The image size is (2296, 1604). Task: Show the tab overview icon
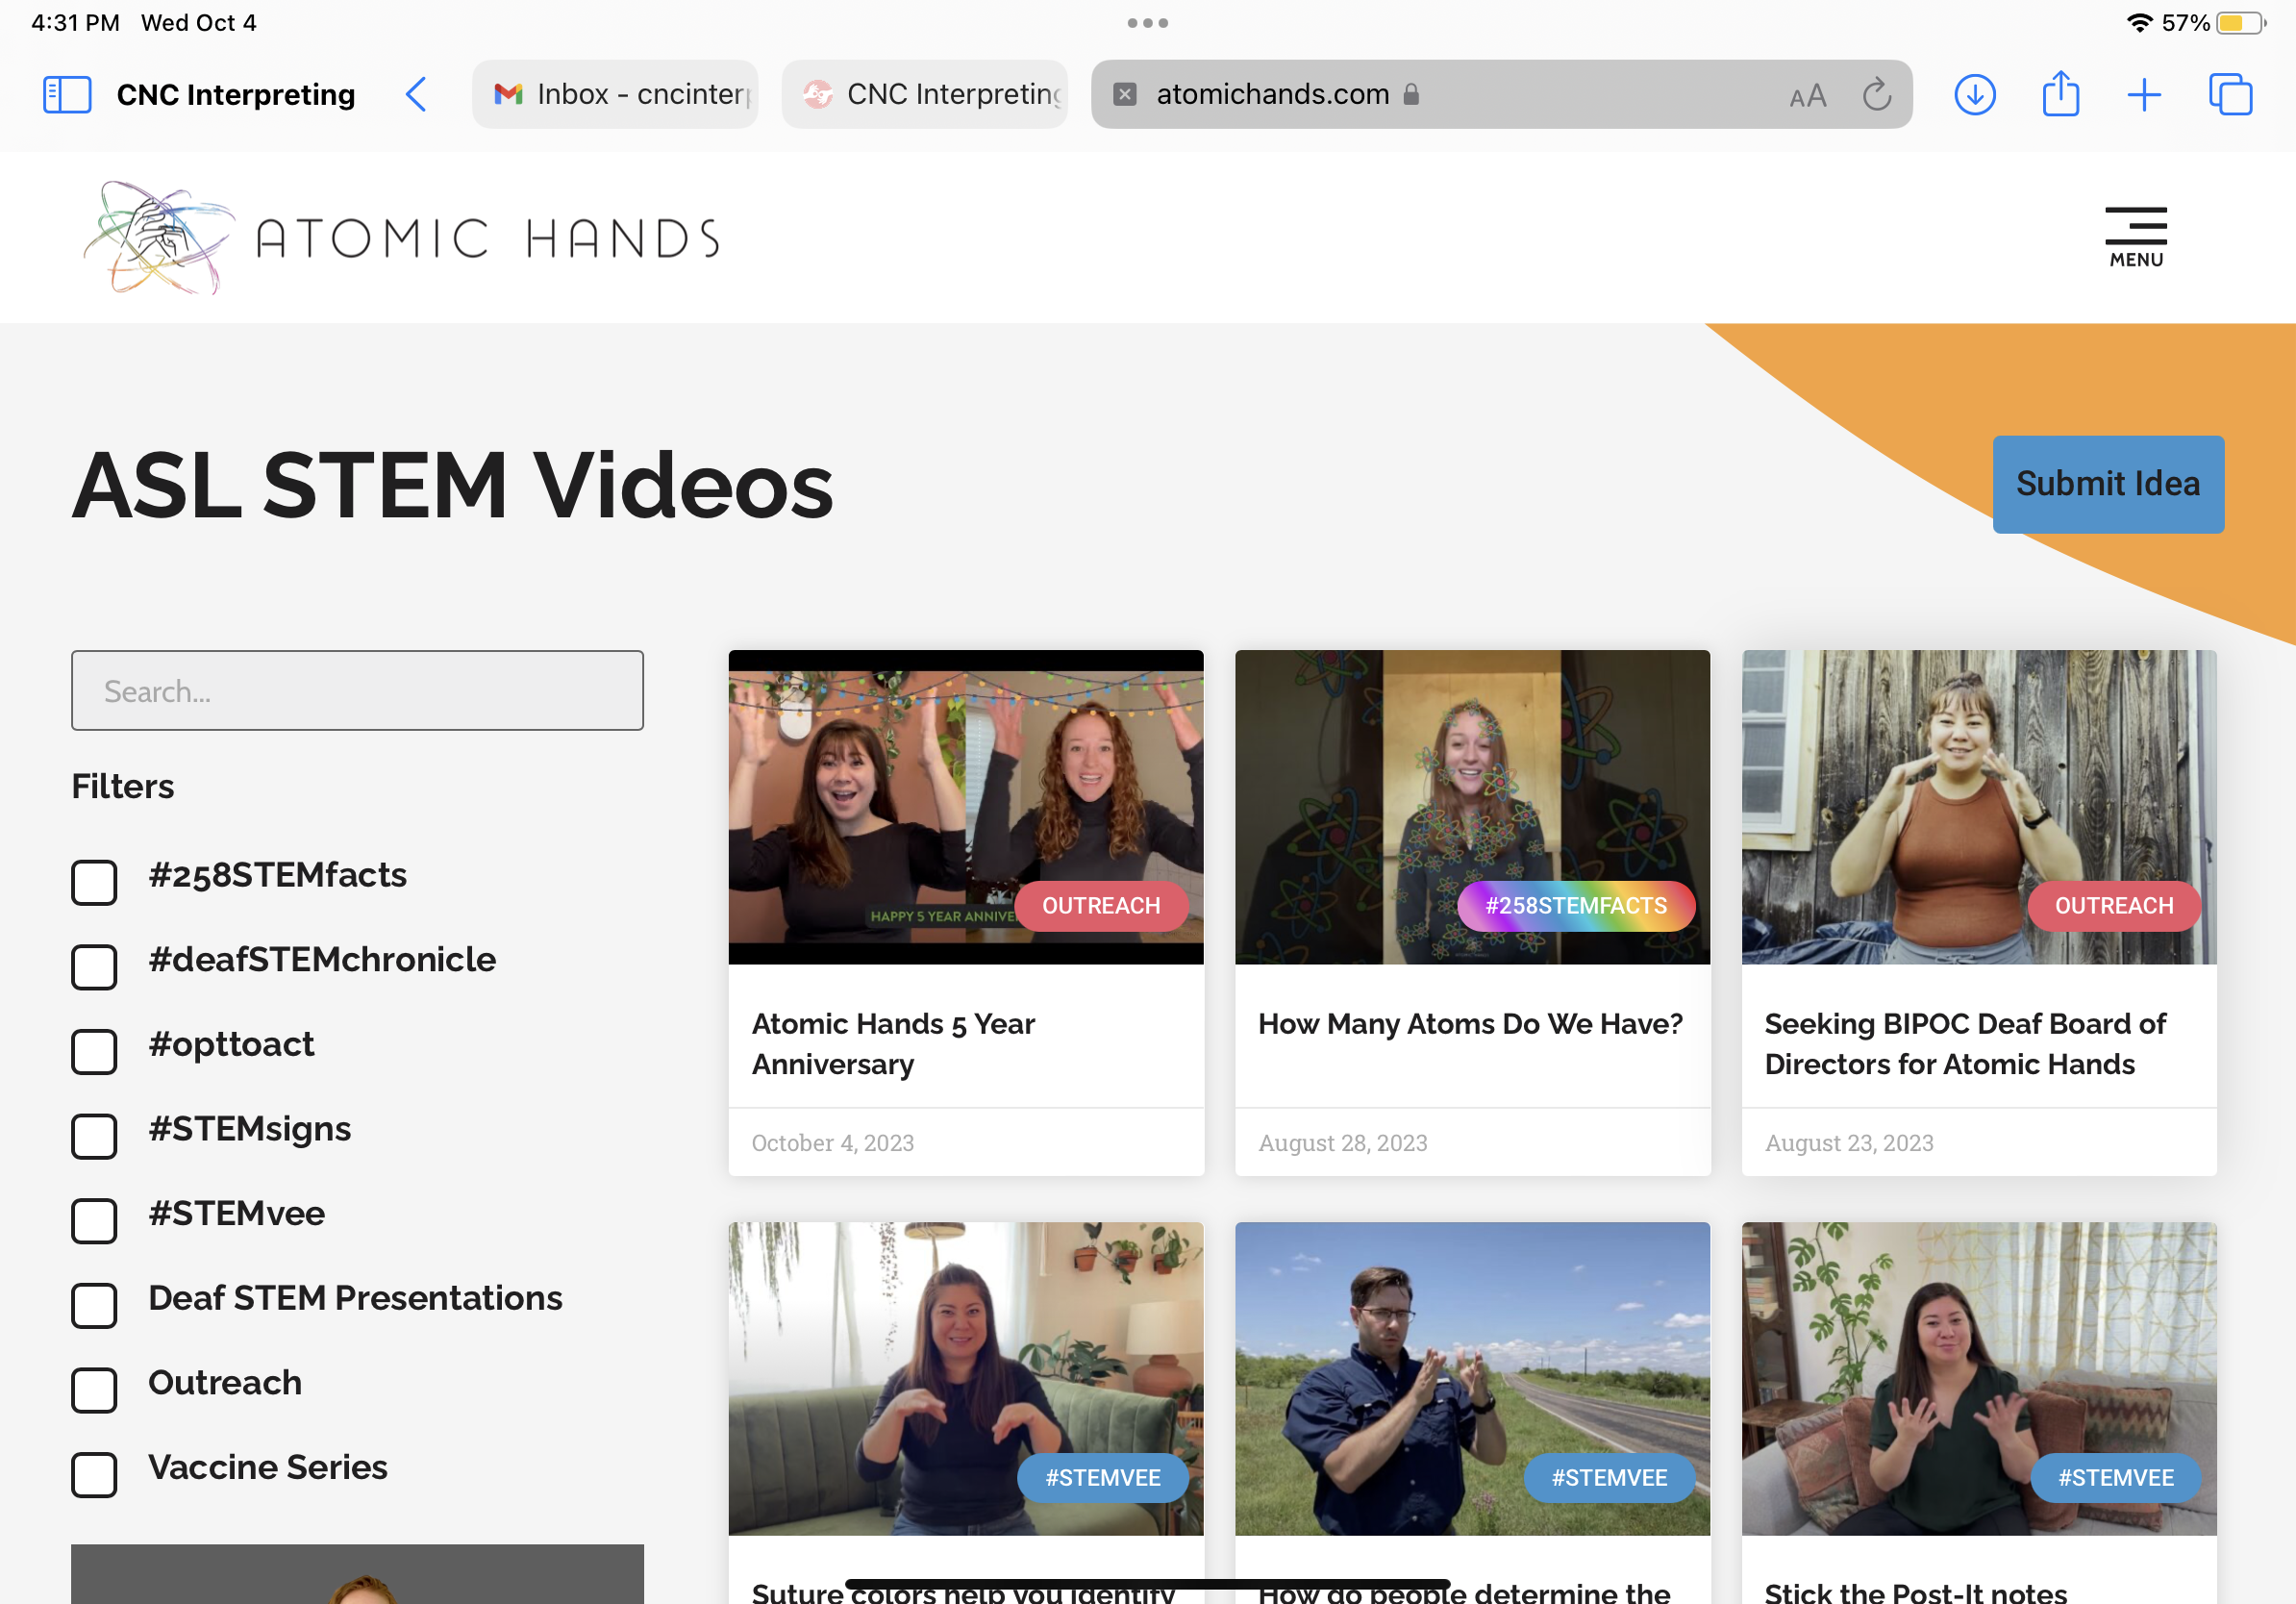click(2230, 95)
